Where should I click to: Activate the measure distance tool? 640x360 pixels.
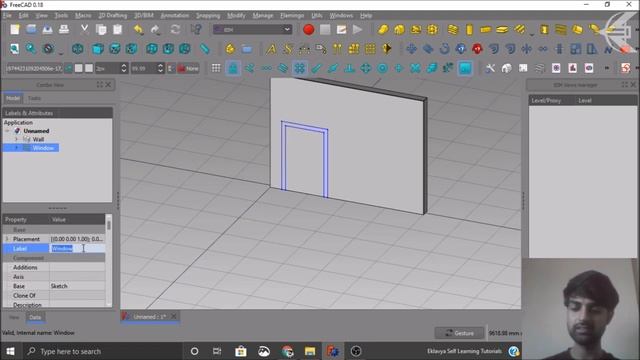point(205,49)
